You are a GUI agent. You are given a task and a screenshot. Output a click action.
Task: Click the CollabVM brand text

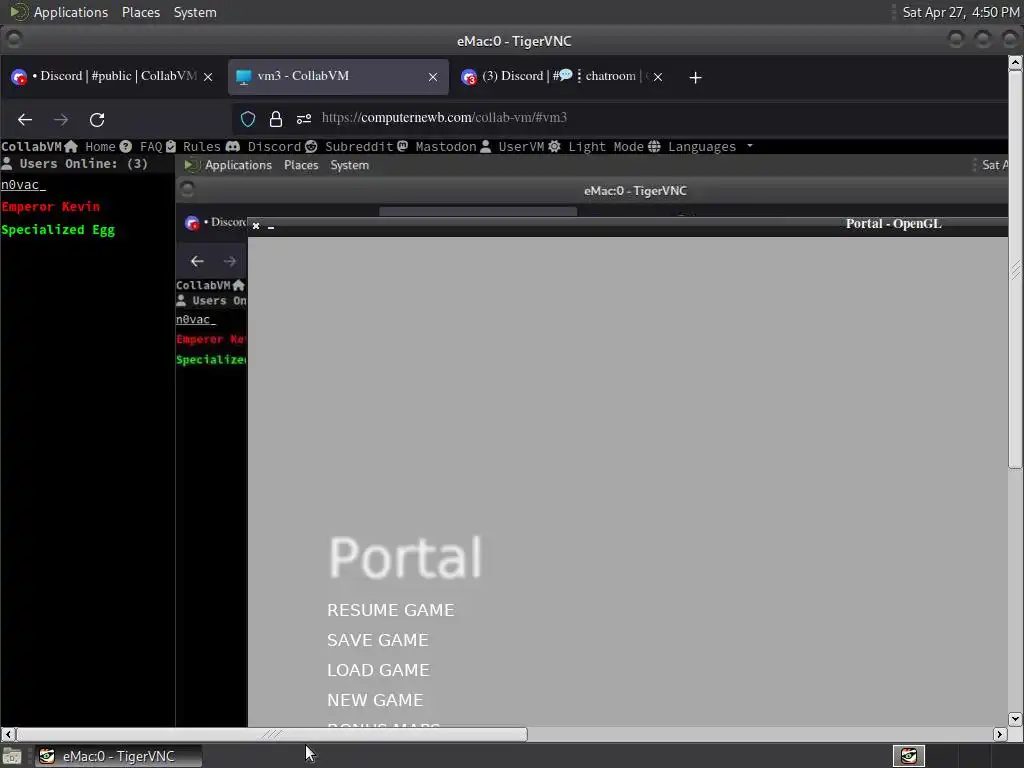click(x=31, y=146)
